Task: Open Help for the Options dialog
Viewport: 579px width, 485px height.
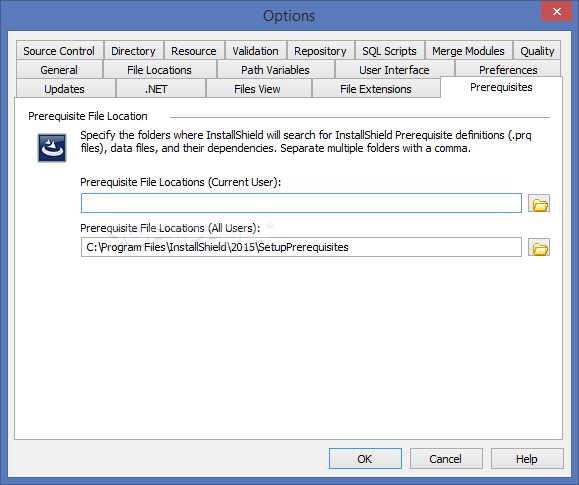Action: (x=527, y=459)
